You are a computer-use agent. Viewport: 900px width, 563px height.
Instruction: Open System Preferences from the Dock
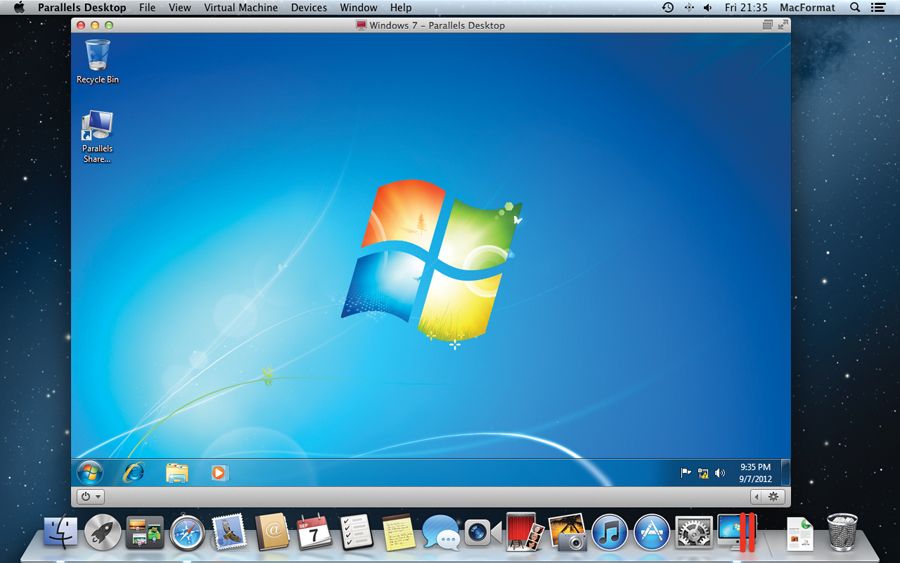point(694,532)
